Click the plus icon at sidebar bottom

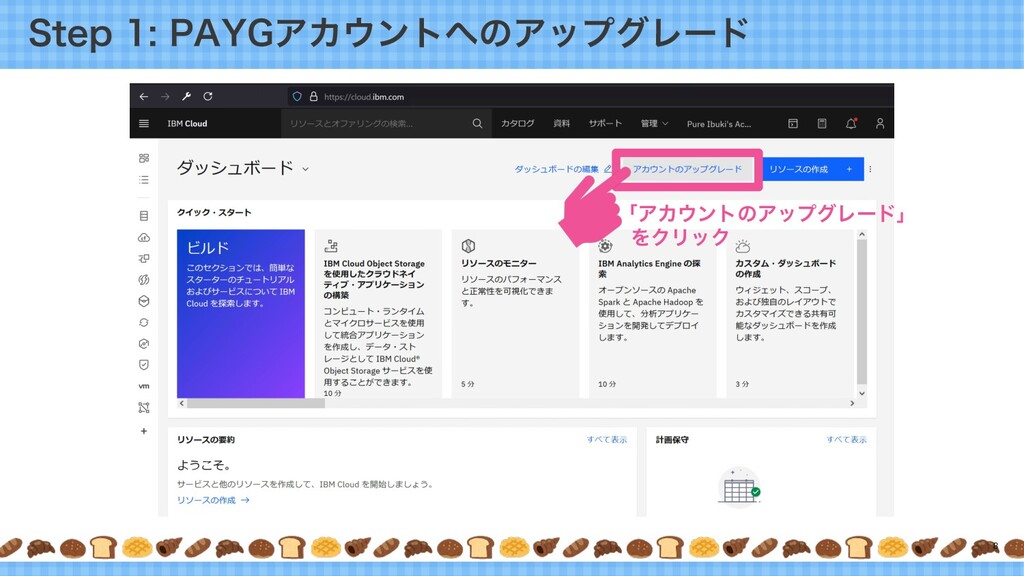(x=144, y=431)
